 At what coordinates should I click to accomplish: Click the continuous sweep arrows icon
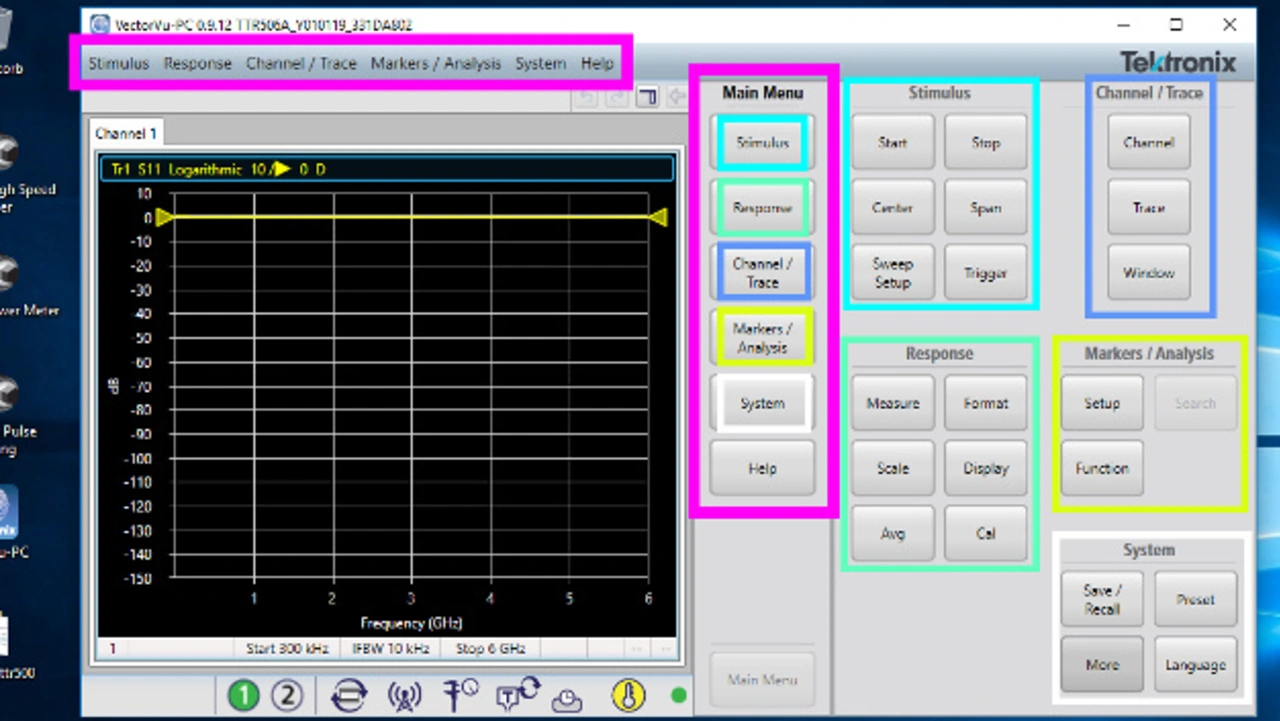click(348, 696)
